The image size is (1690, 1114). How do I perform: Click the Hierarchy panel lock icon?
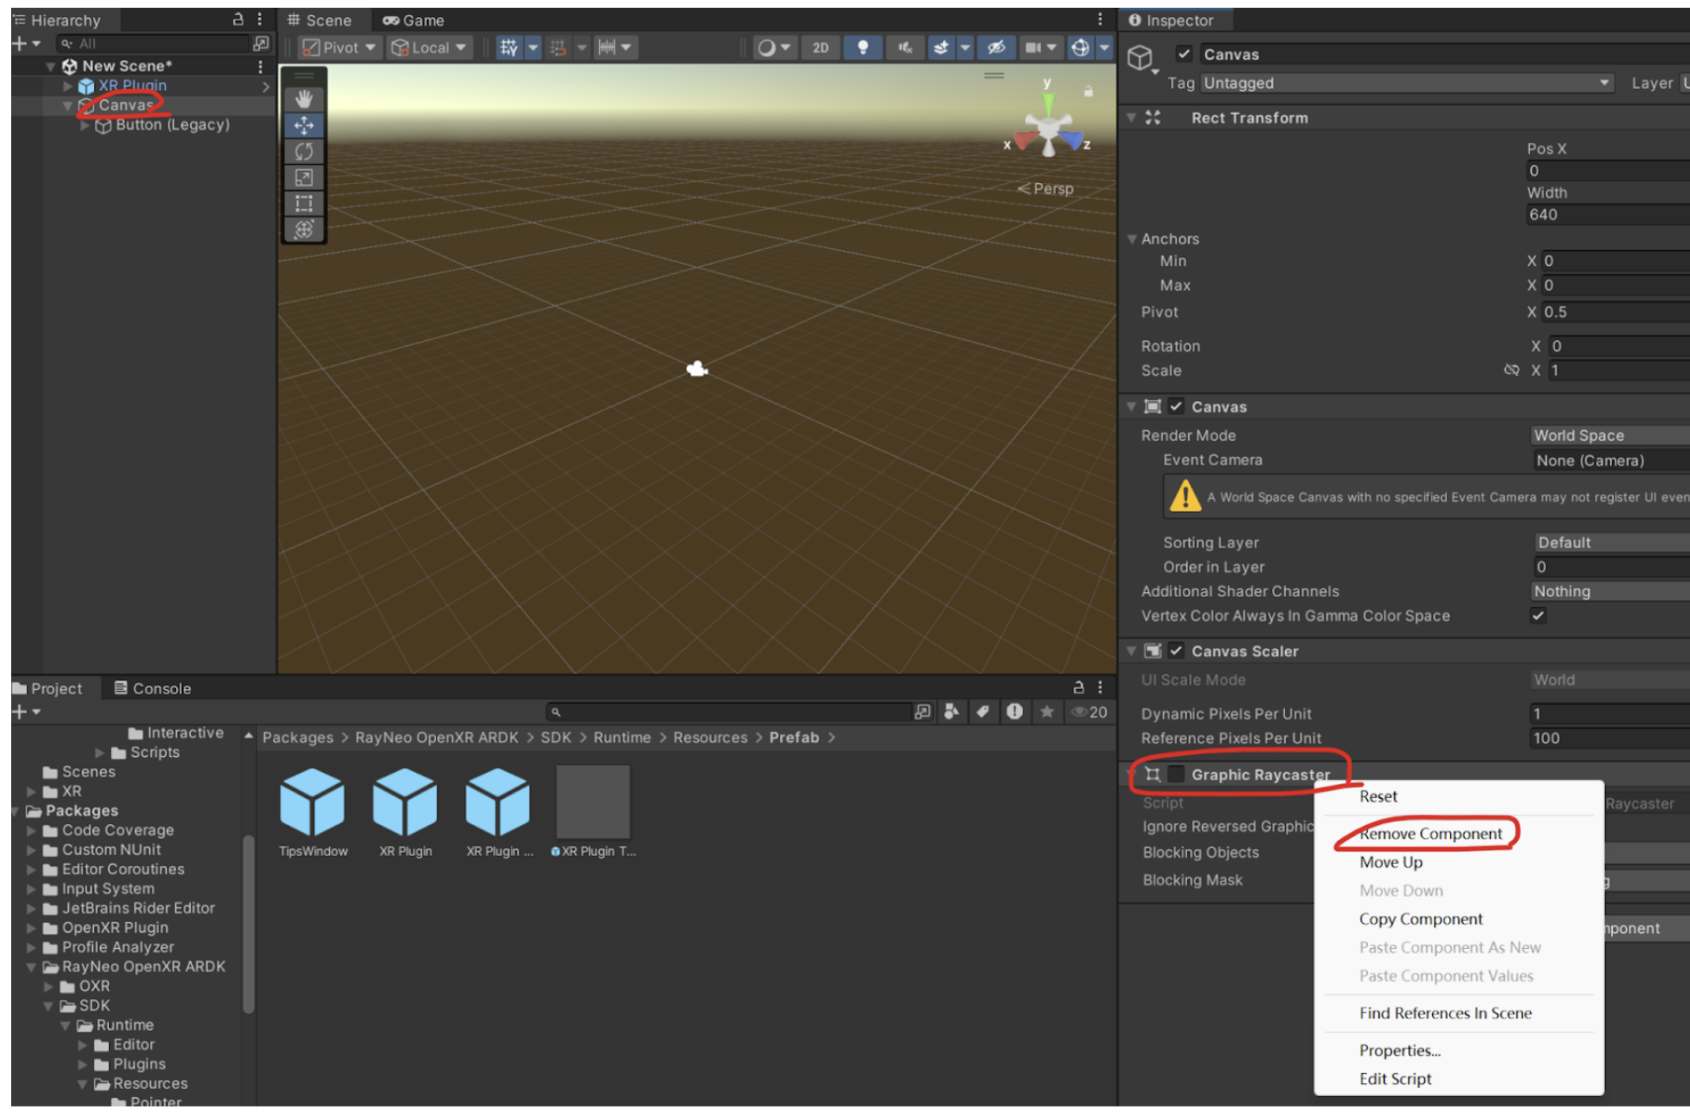[237, 19]
